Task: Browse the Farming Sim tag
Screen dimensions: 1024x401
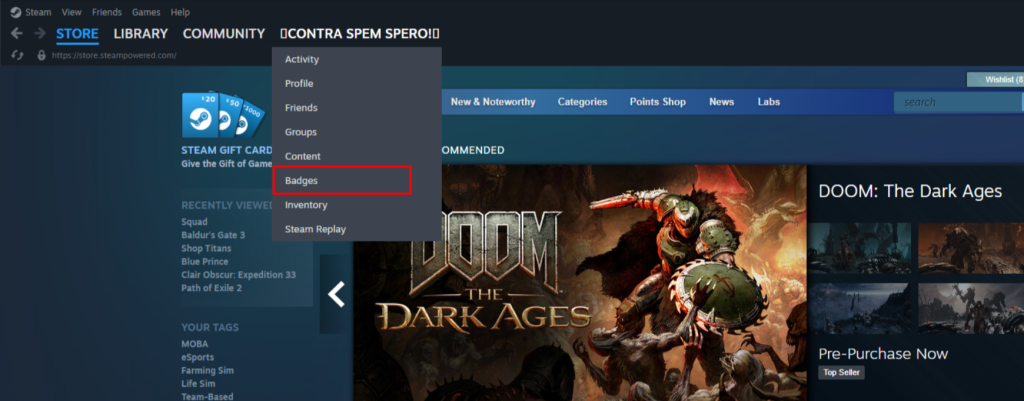Action: 208,370
